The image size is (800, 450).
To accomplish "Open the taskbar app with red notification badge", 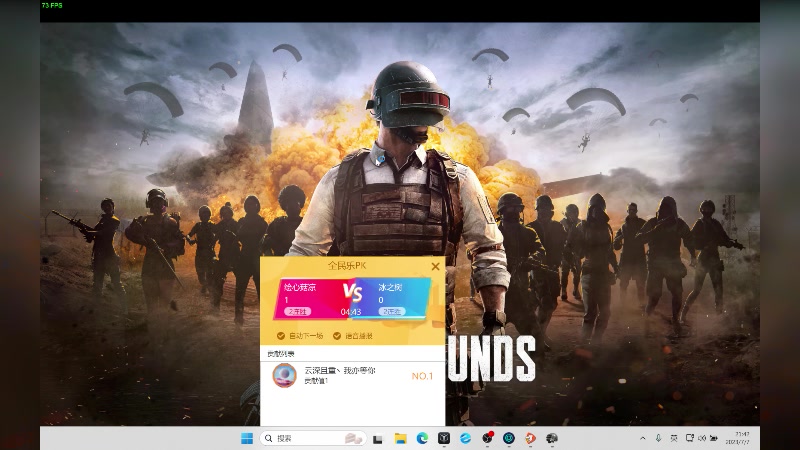I will pos(487,438).
